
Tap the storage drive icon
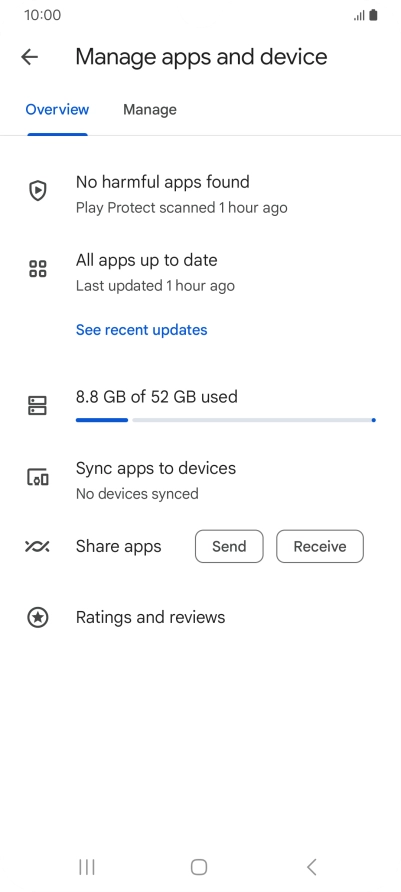click(x=38, y=405)
